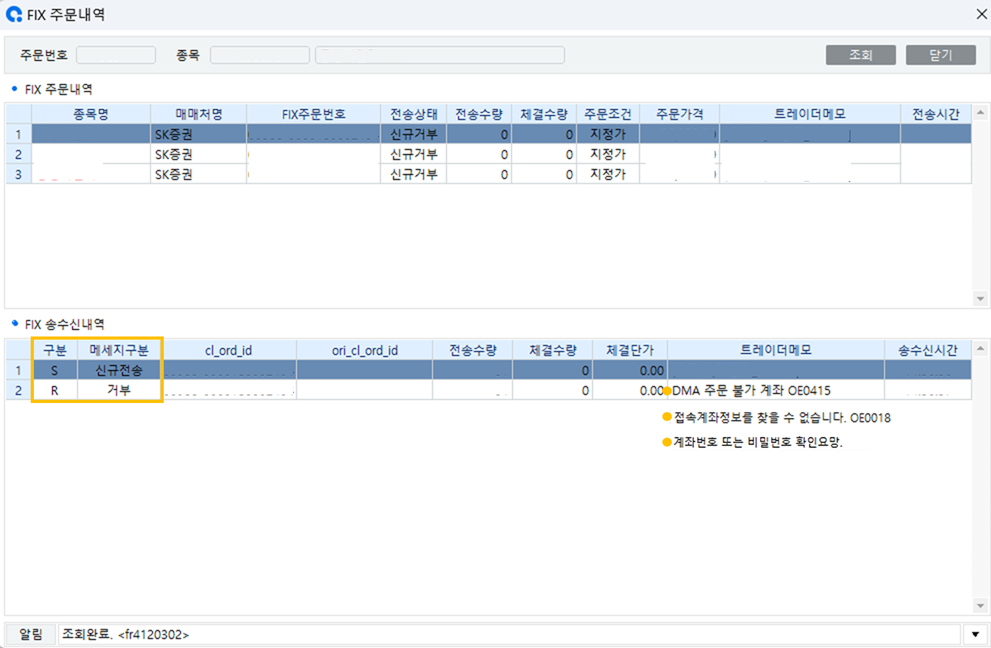Select order row 1 number cell
The width and height of the screenshot is (991, 648).
19,134
